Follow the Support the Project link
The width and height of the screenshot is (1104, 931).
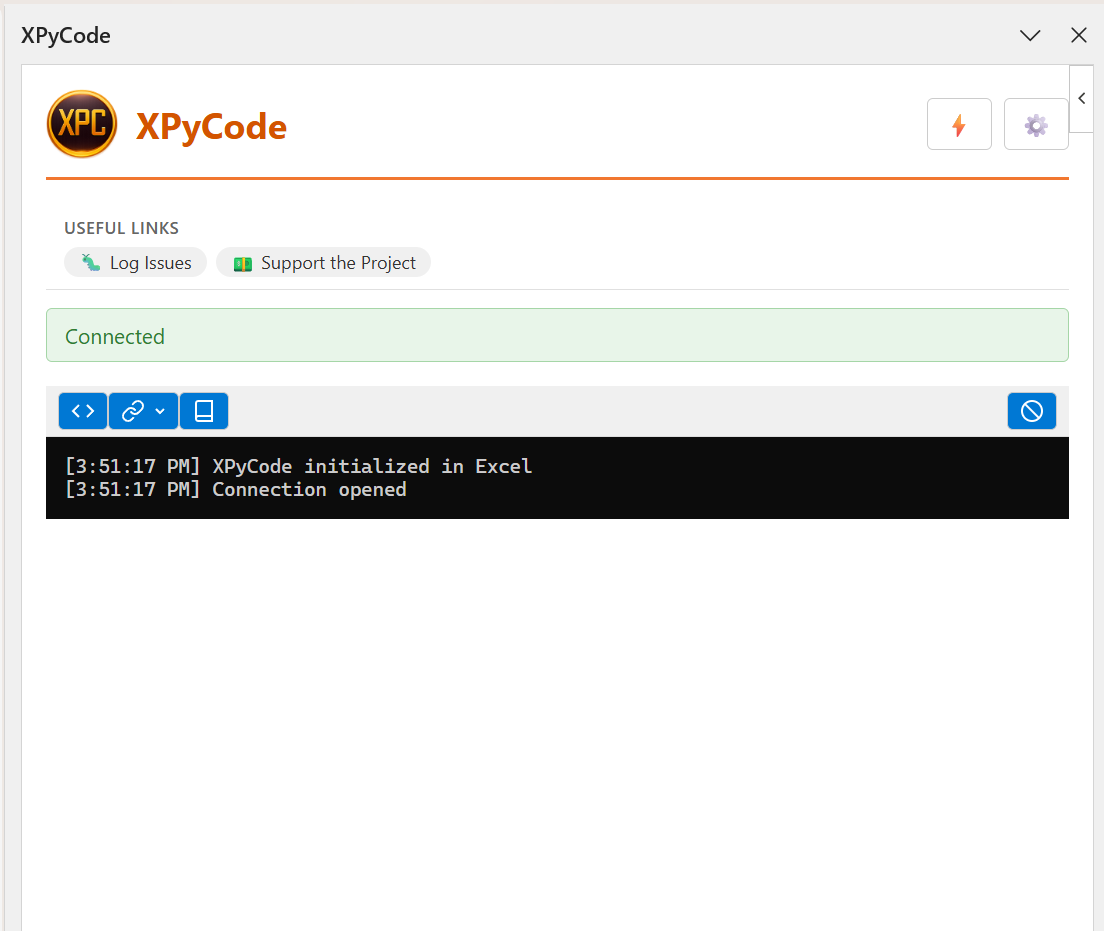338,263
